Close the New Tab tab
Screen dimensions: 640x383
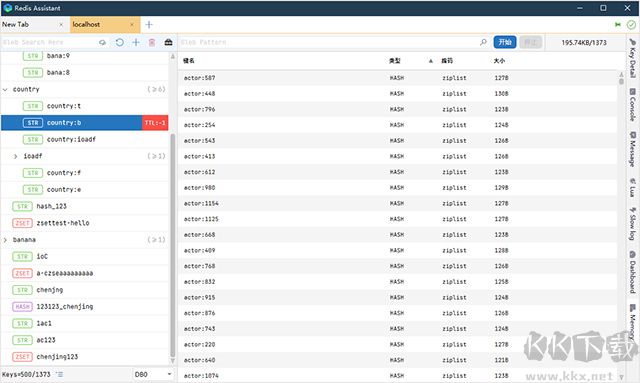coord(61,25)
